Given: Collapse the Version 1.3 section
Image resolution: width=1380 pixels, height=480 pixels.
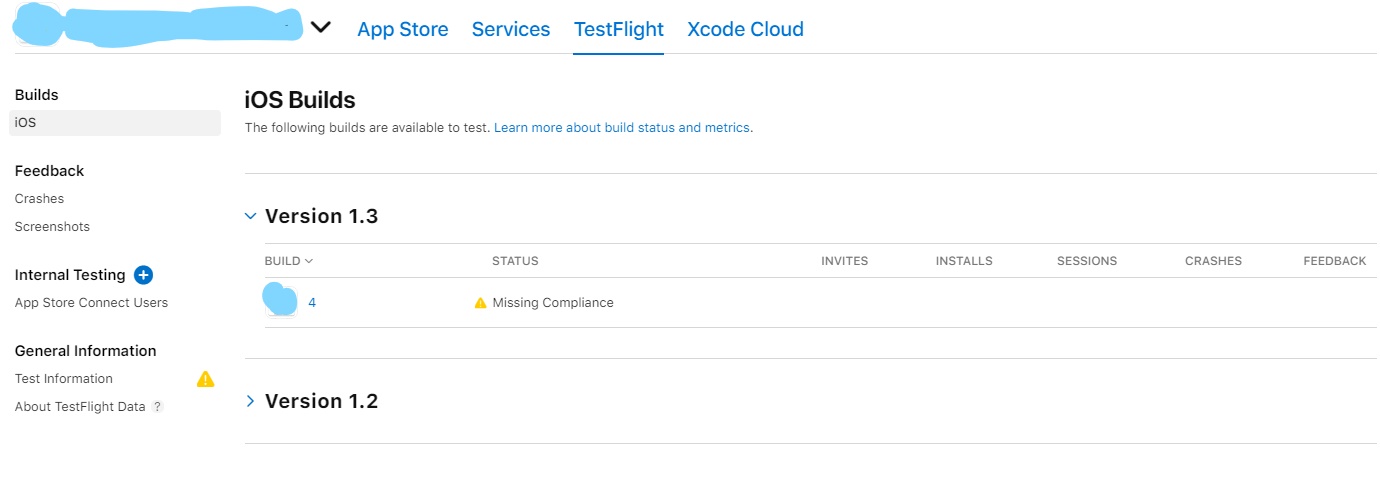Looking at the screenshot, I should tap(251, 216).
